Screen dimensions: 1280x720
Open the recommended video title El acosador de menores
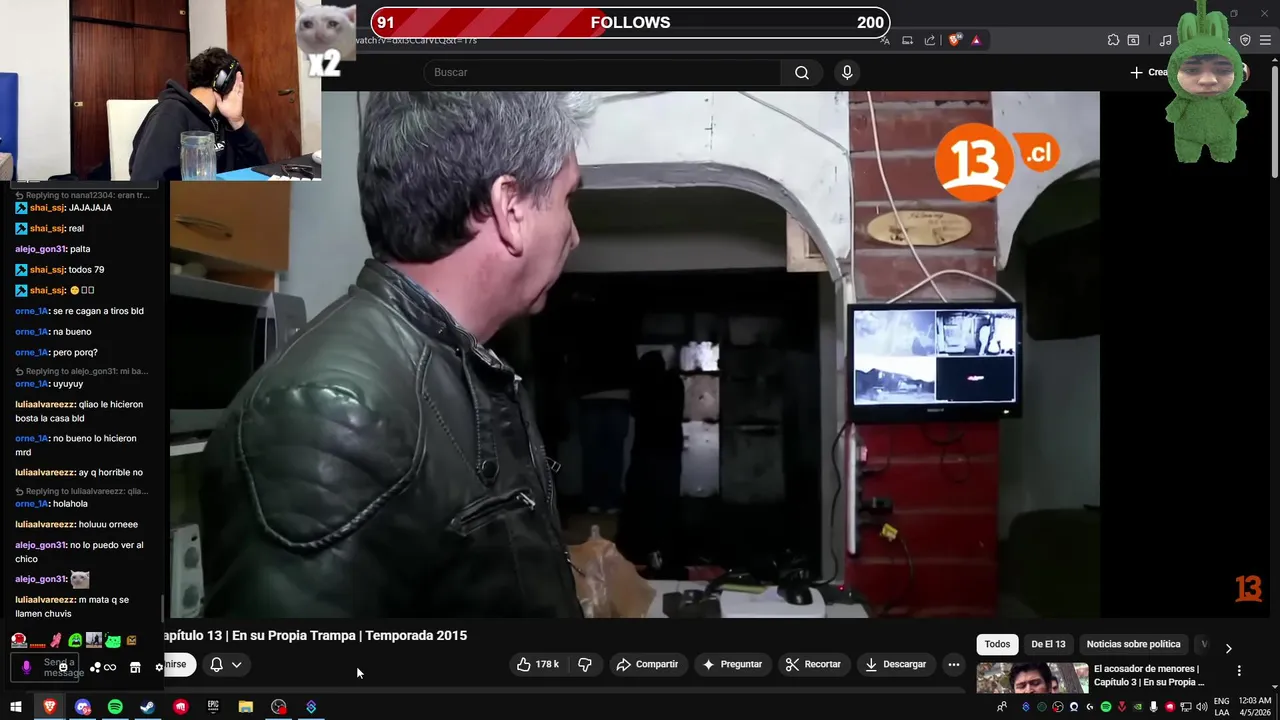(1149, 675)
